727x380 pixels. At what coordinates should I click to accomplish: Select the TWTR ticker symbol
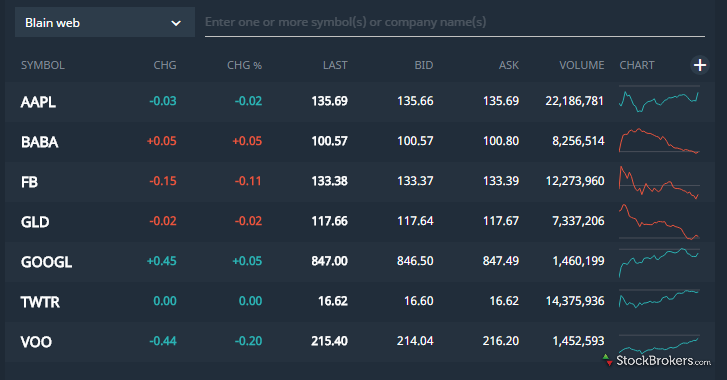click(40, 302)
